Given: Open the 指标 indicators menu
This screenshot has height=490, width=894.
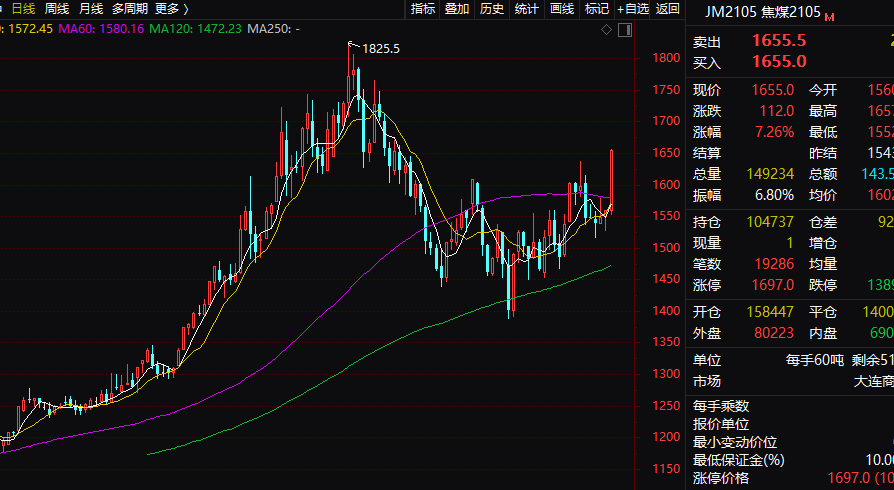Looking at the screenshot, I should pyautogui.click(x=423, y=9).
